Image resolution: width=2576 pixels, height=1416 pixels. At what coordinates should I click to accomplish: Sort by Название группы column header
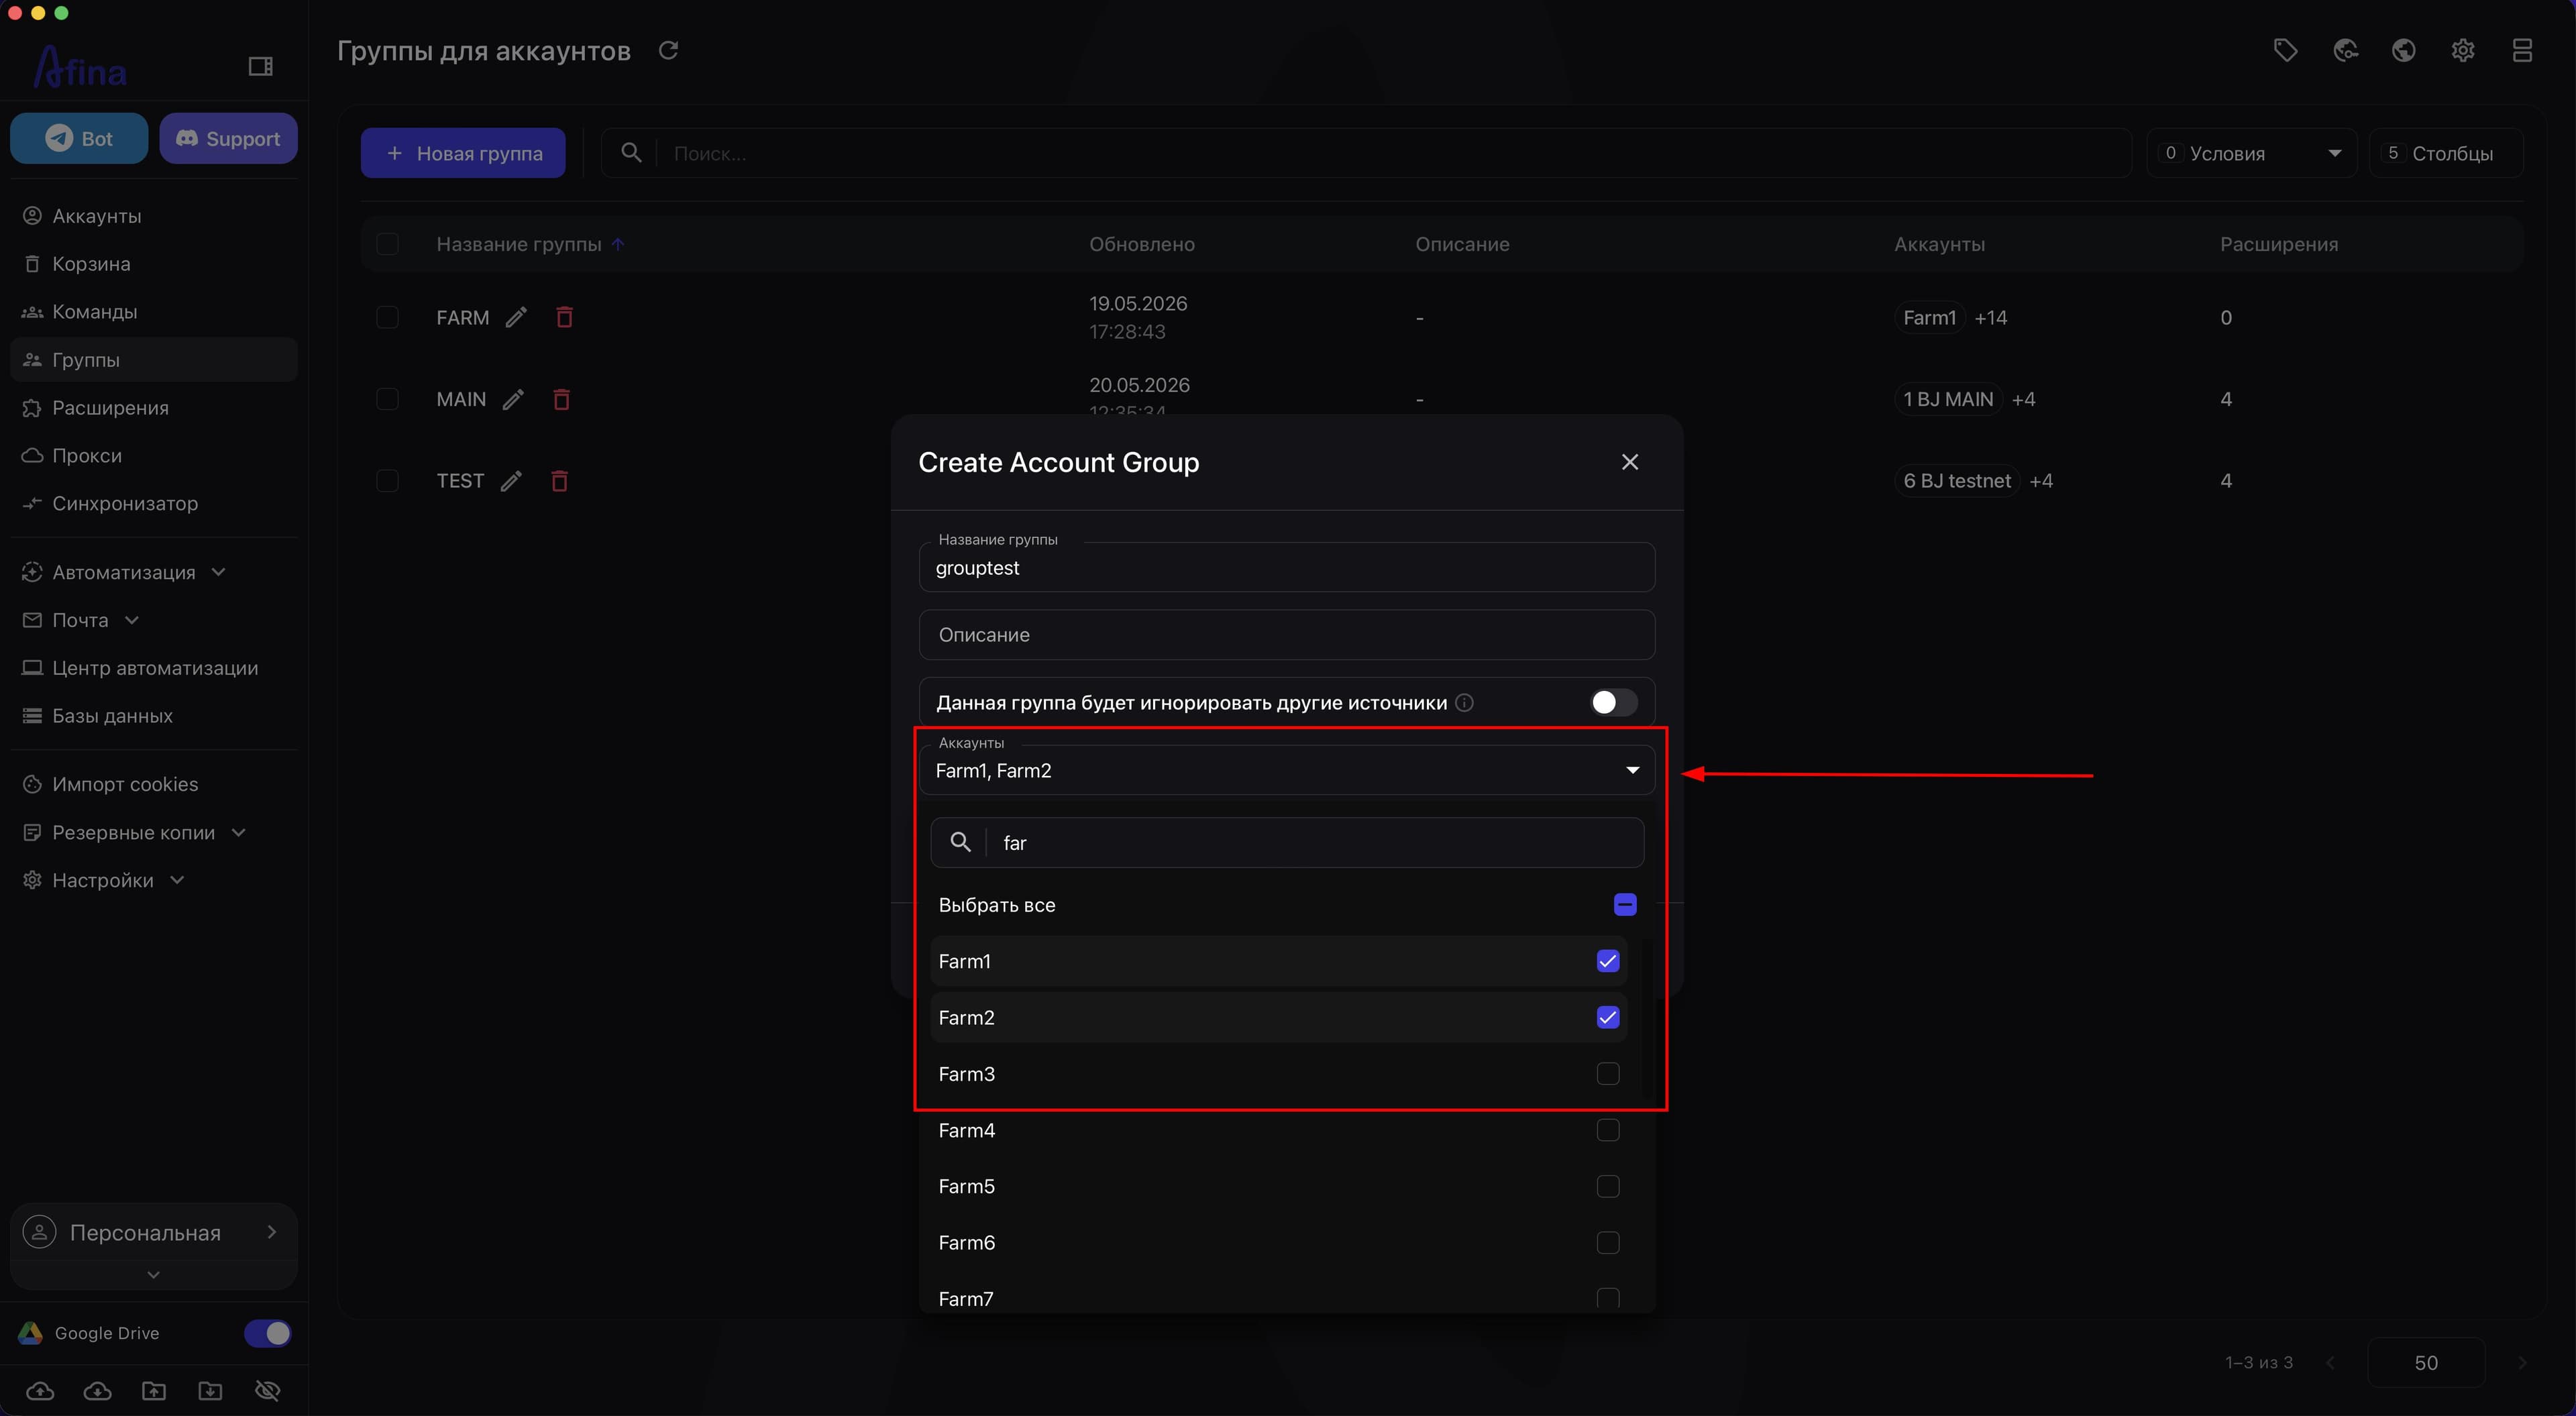click(518, 244)
